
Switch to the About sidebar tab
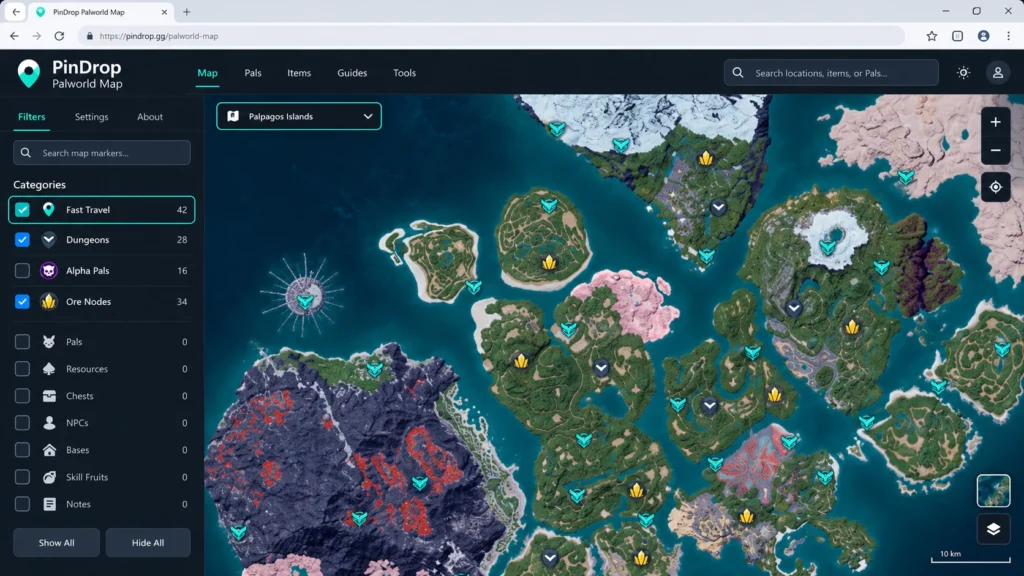point(150,117)
